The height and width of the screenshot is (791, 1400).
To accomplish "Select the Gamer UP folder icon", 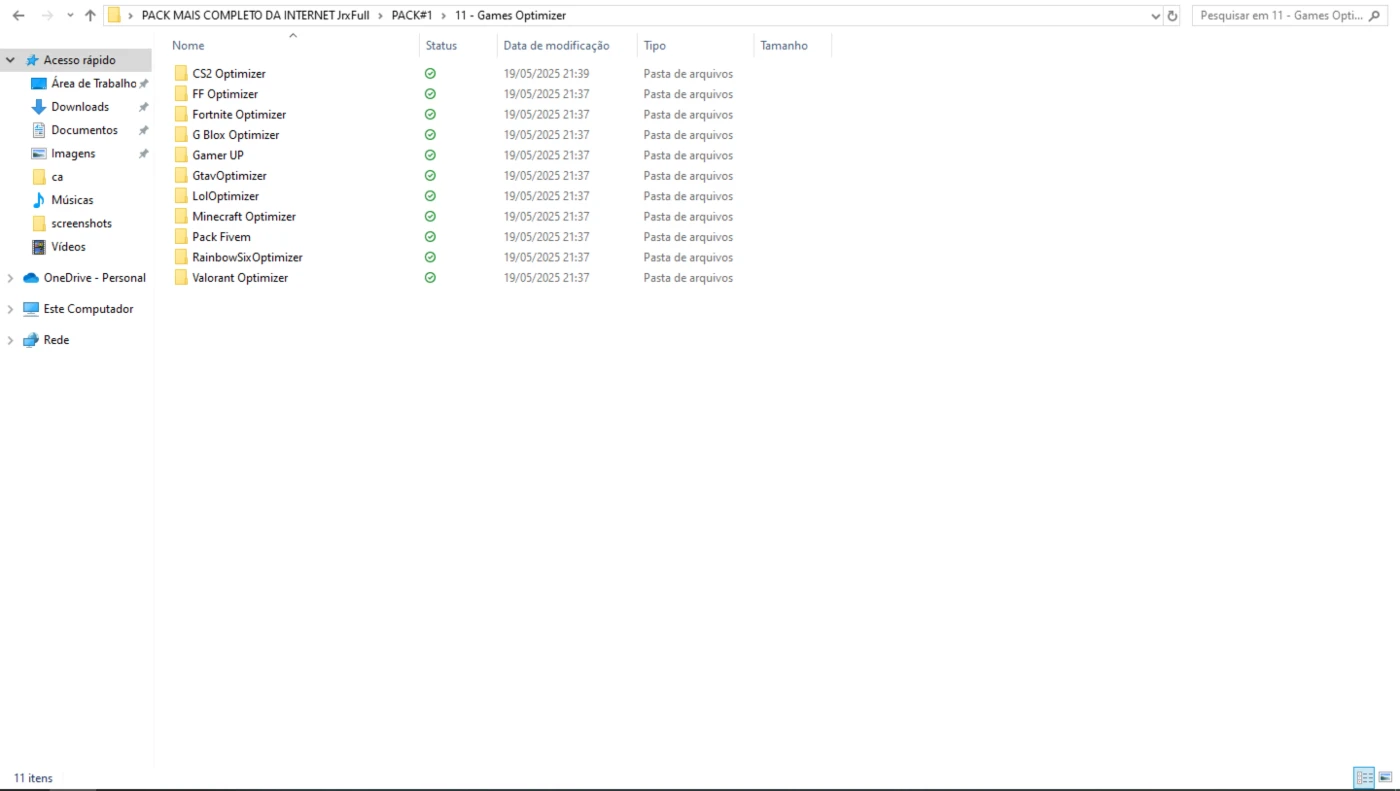I will coord(181,155).
